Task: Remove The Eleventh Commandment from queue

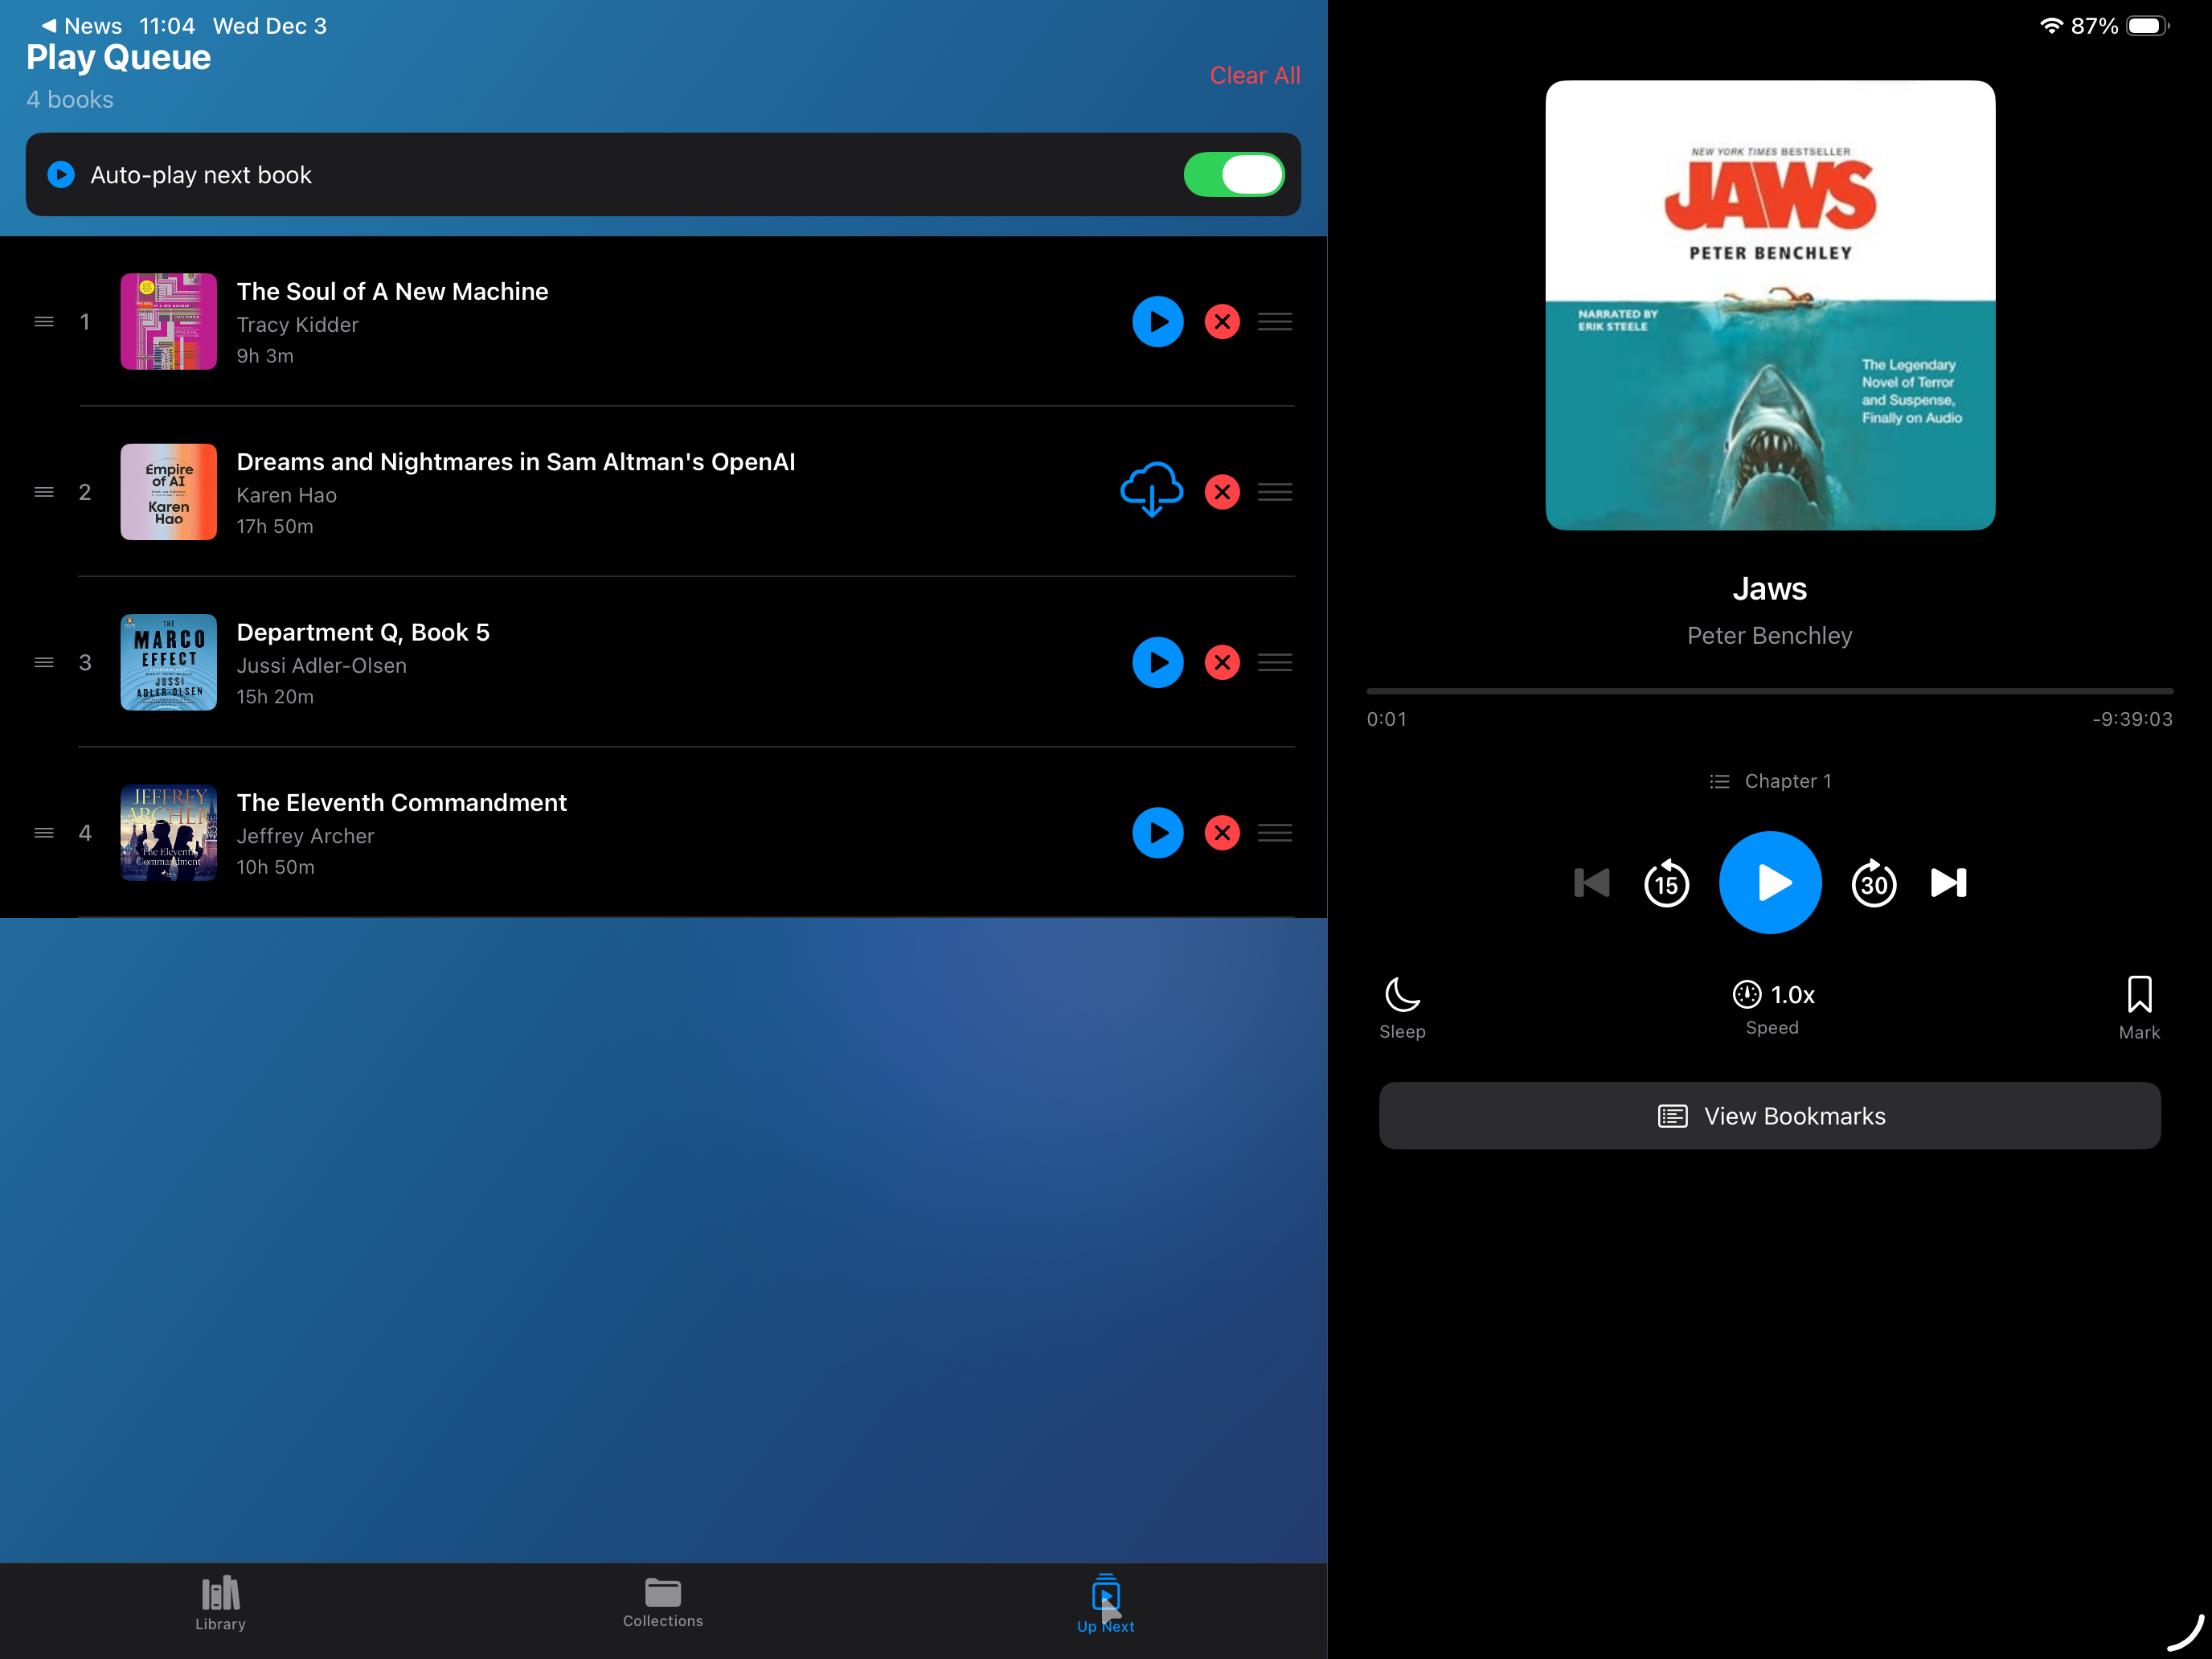Action: point(1222,833)
